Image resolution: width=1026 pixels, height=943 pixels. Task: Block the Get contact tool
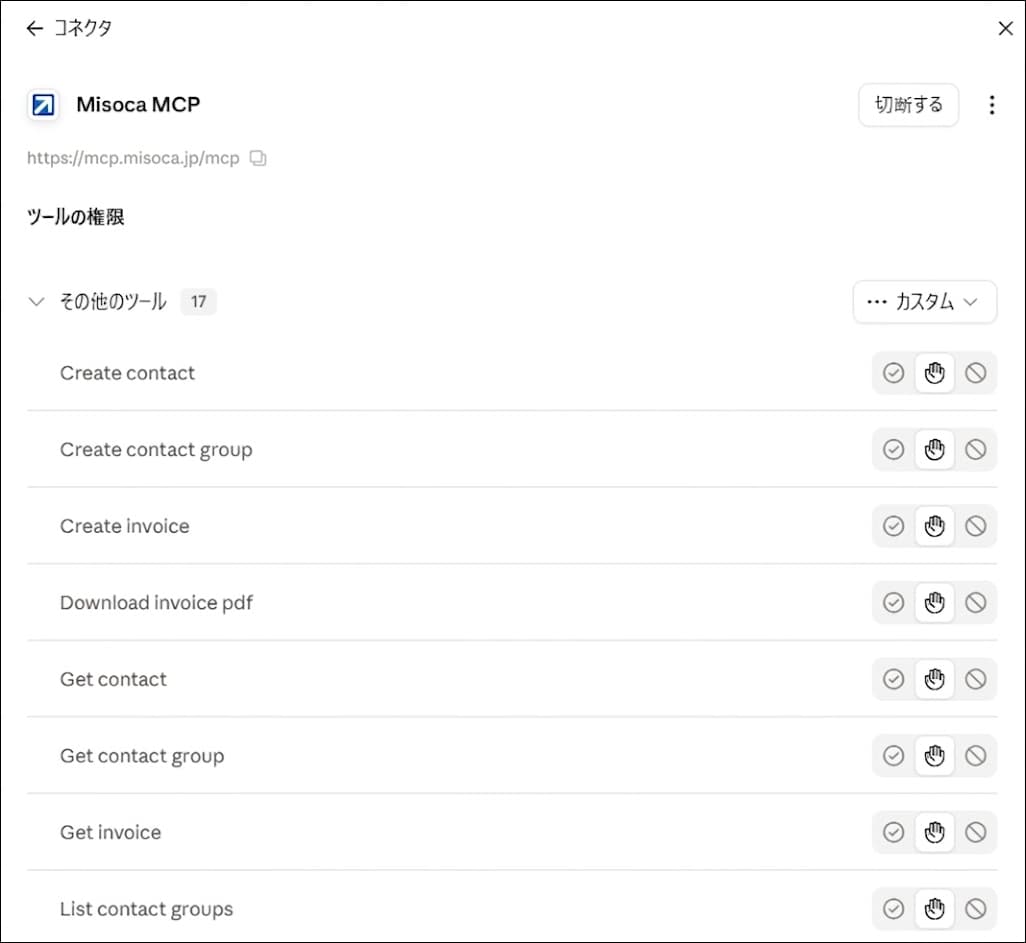[x=976, y=679]
